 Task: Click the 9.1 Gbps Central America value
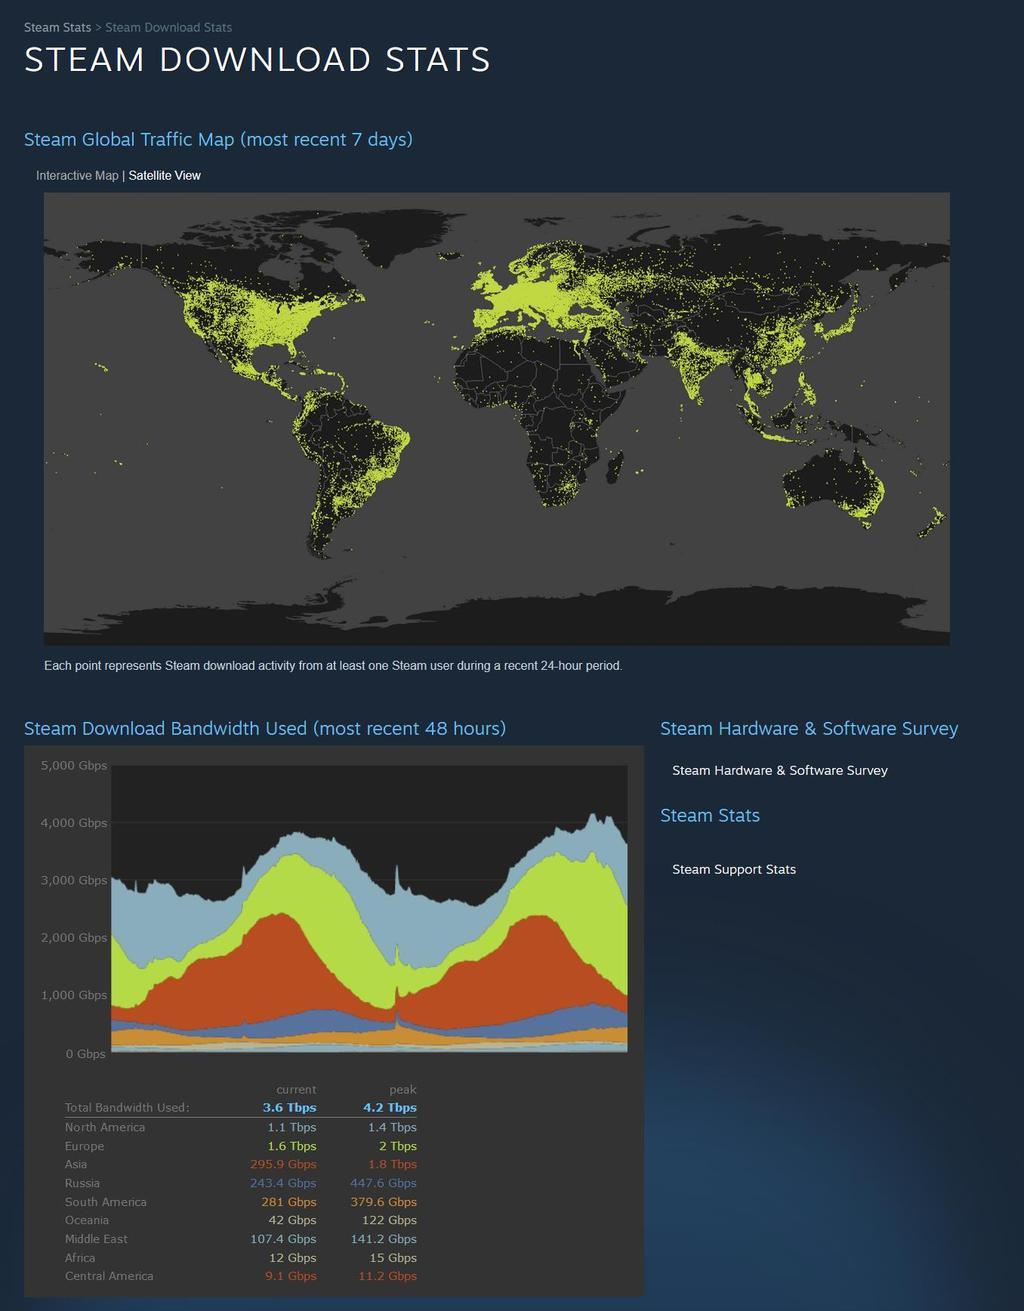291,1276
